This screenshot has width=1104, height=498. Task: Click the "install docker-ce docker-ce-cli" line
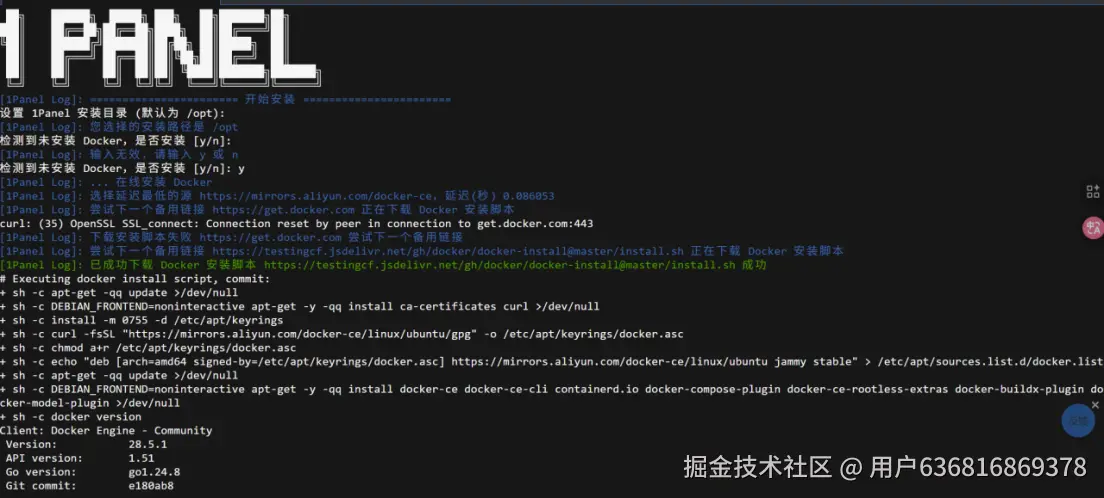(551, 389)
